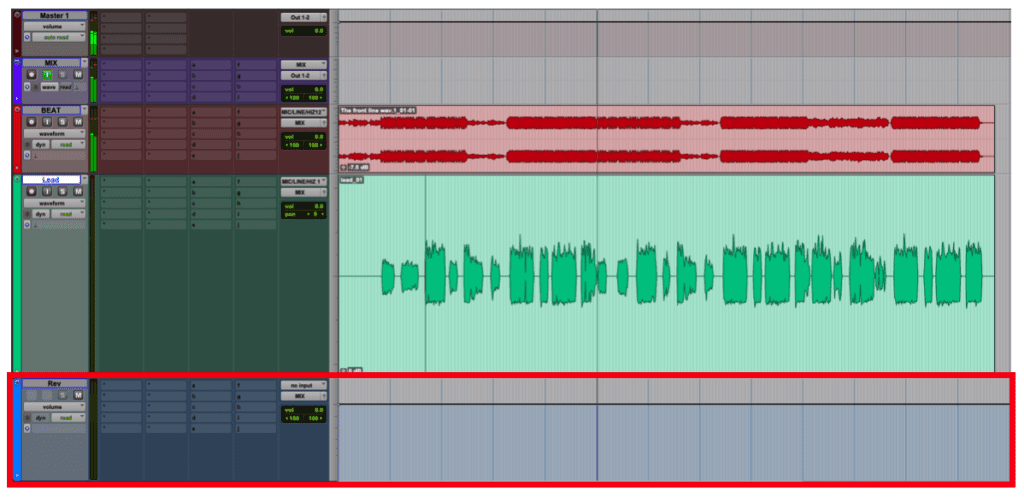Open Rev track read automation mode menu
This screenshot has height=497, width=1024.
coord(69,417)
